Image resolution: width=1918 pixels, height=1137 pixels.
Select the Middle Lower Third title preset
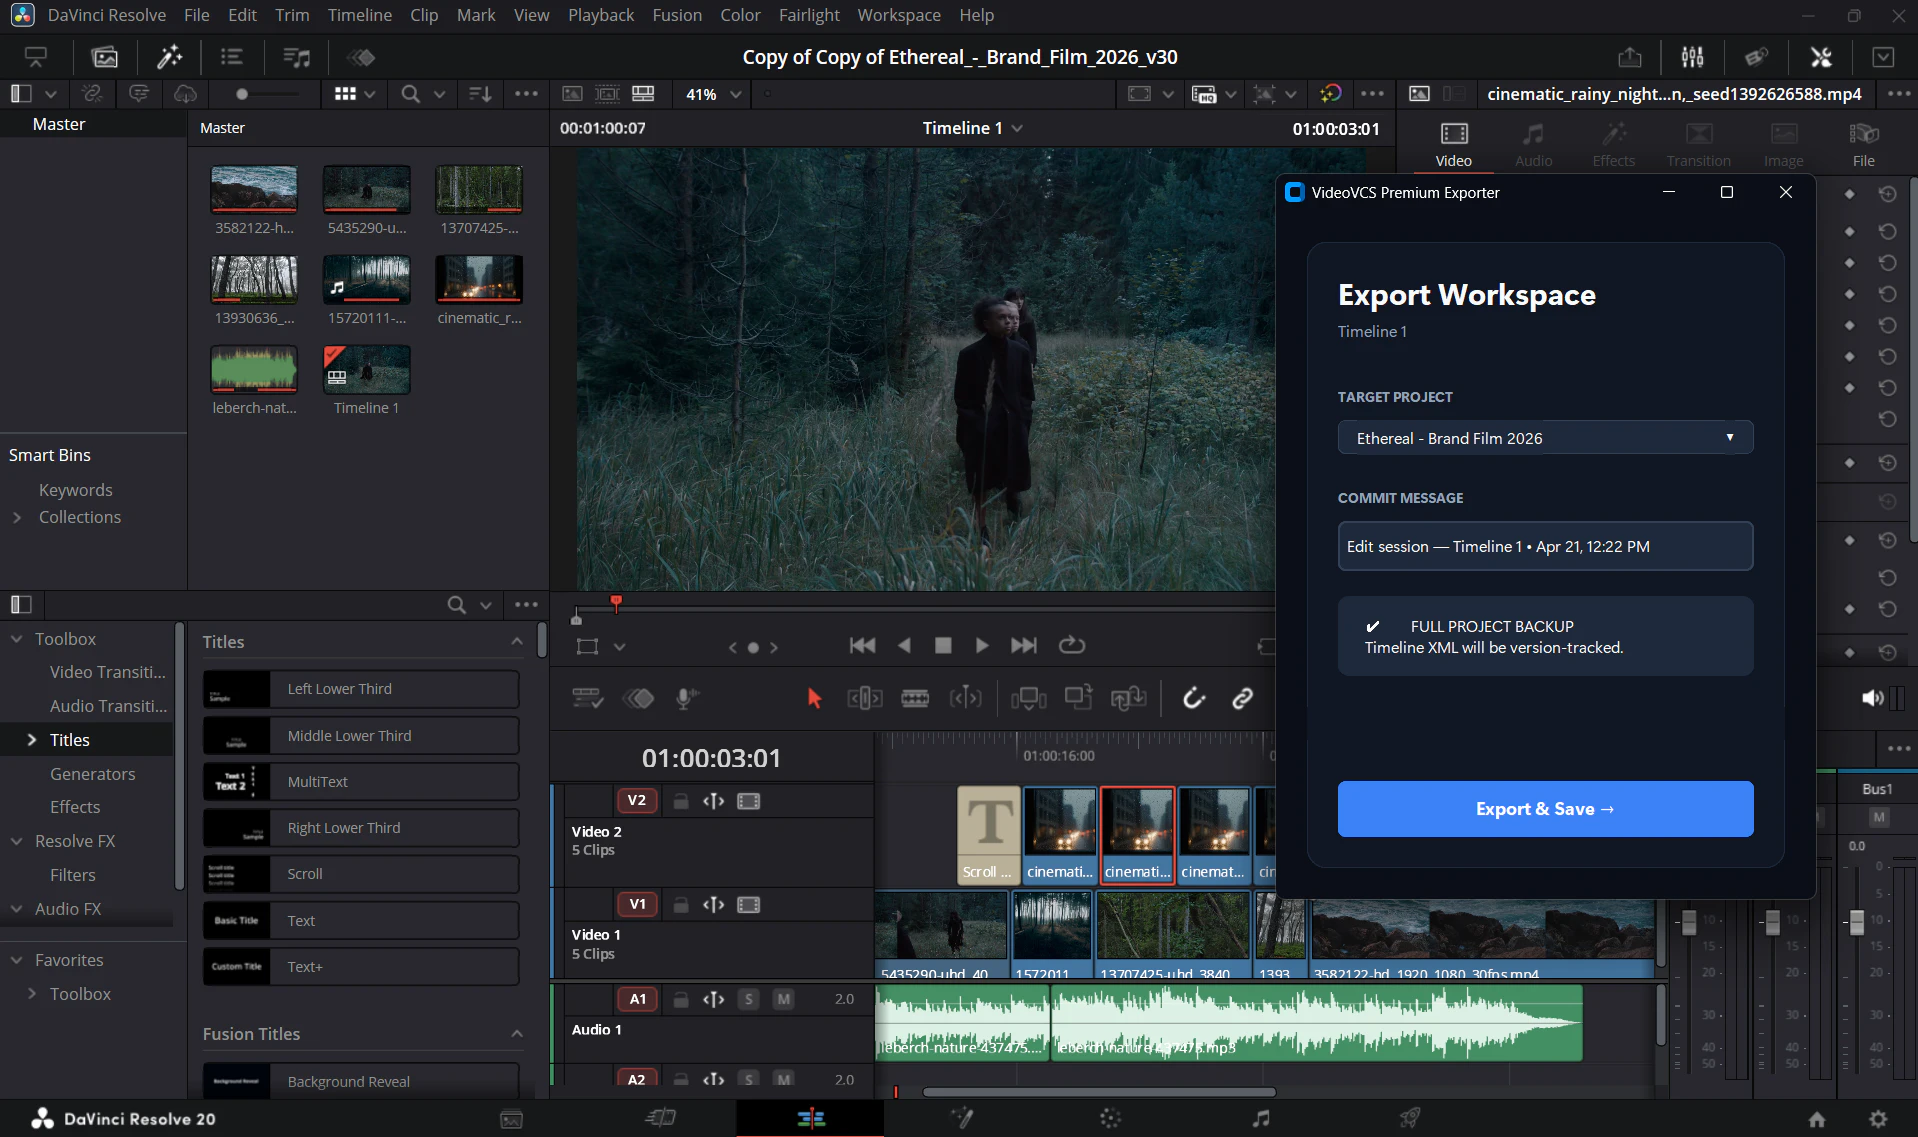point(360,735)
